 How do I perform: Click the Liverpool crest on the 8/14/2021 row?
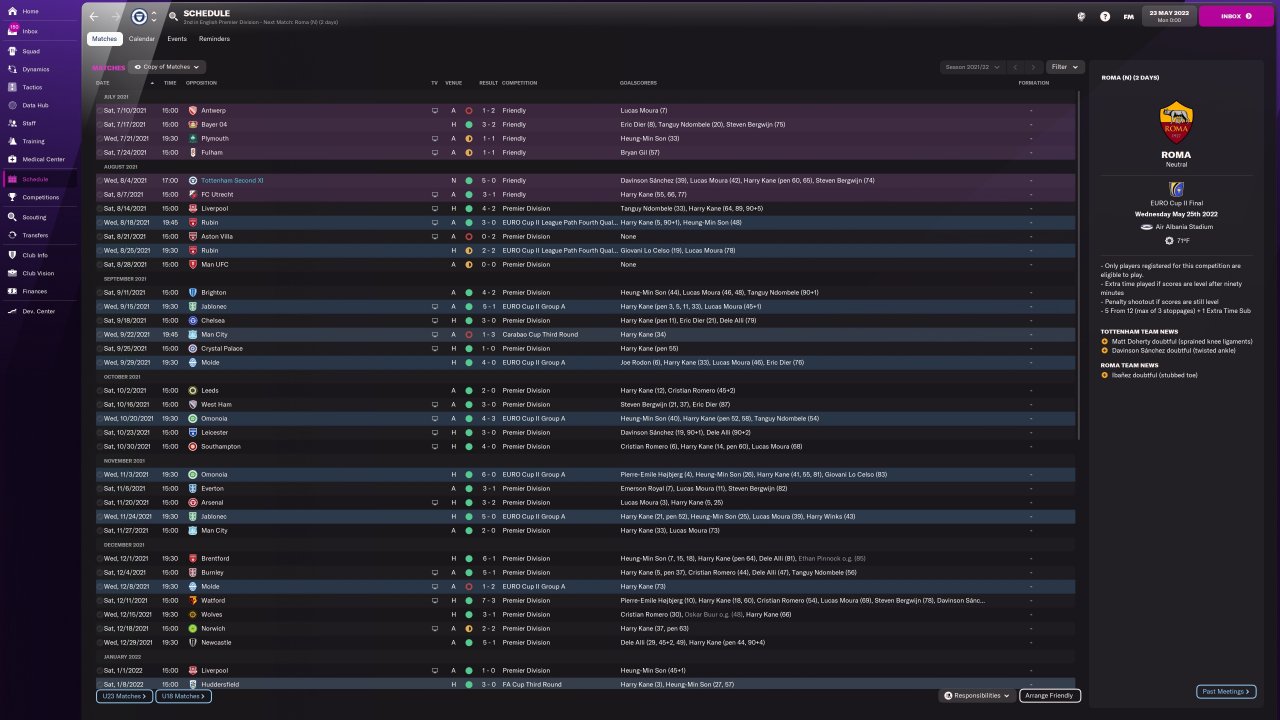(193, 208)
